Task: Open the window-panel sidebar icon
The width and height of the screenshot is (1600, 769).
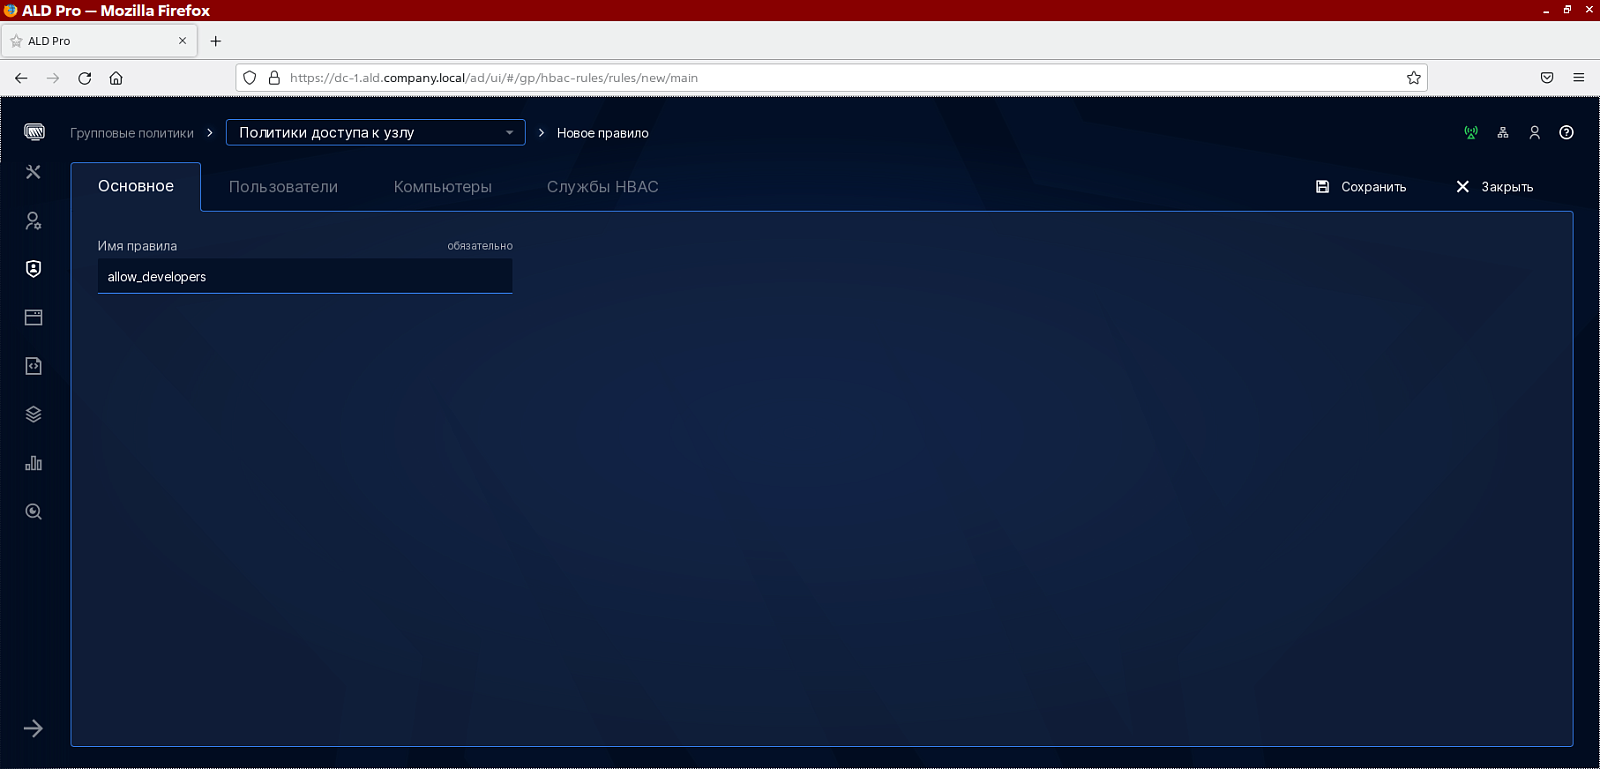Action: [33, 317]
